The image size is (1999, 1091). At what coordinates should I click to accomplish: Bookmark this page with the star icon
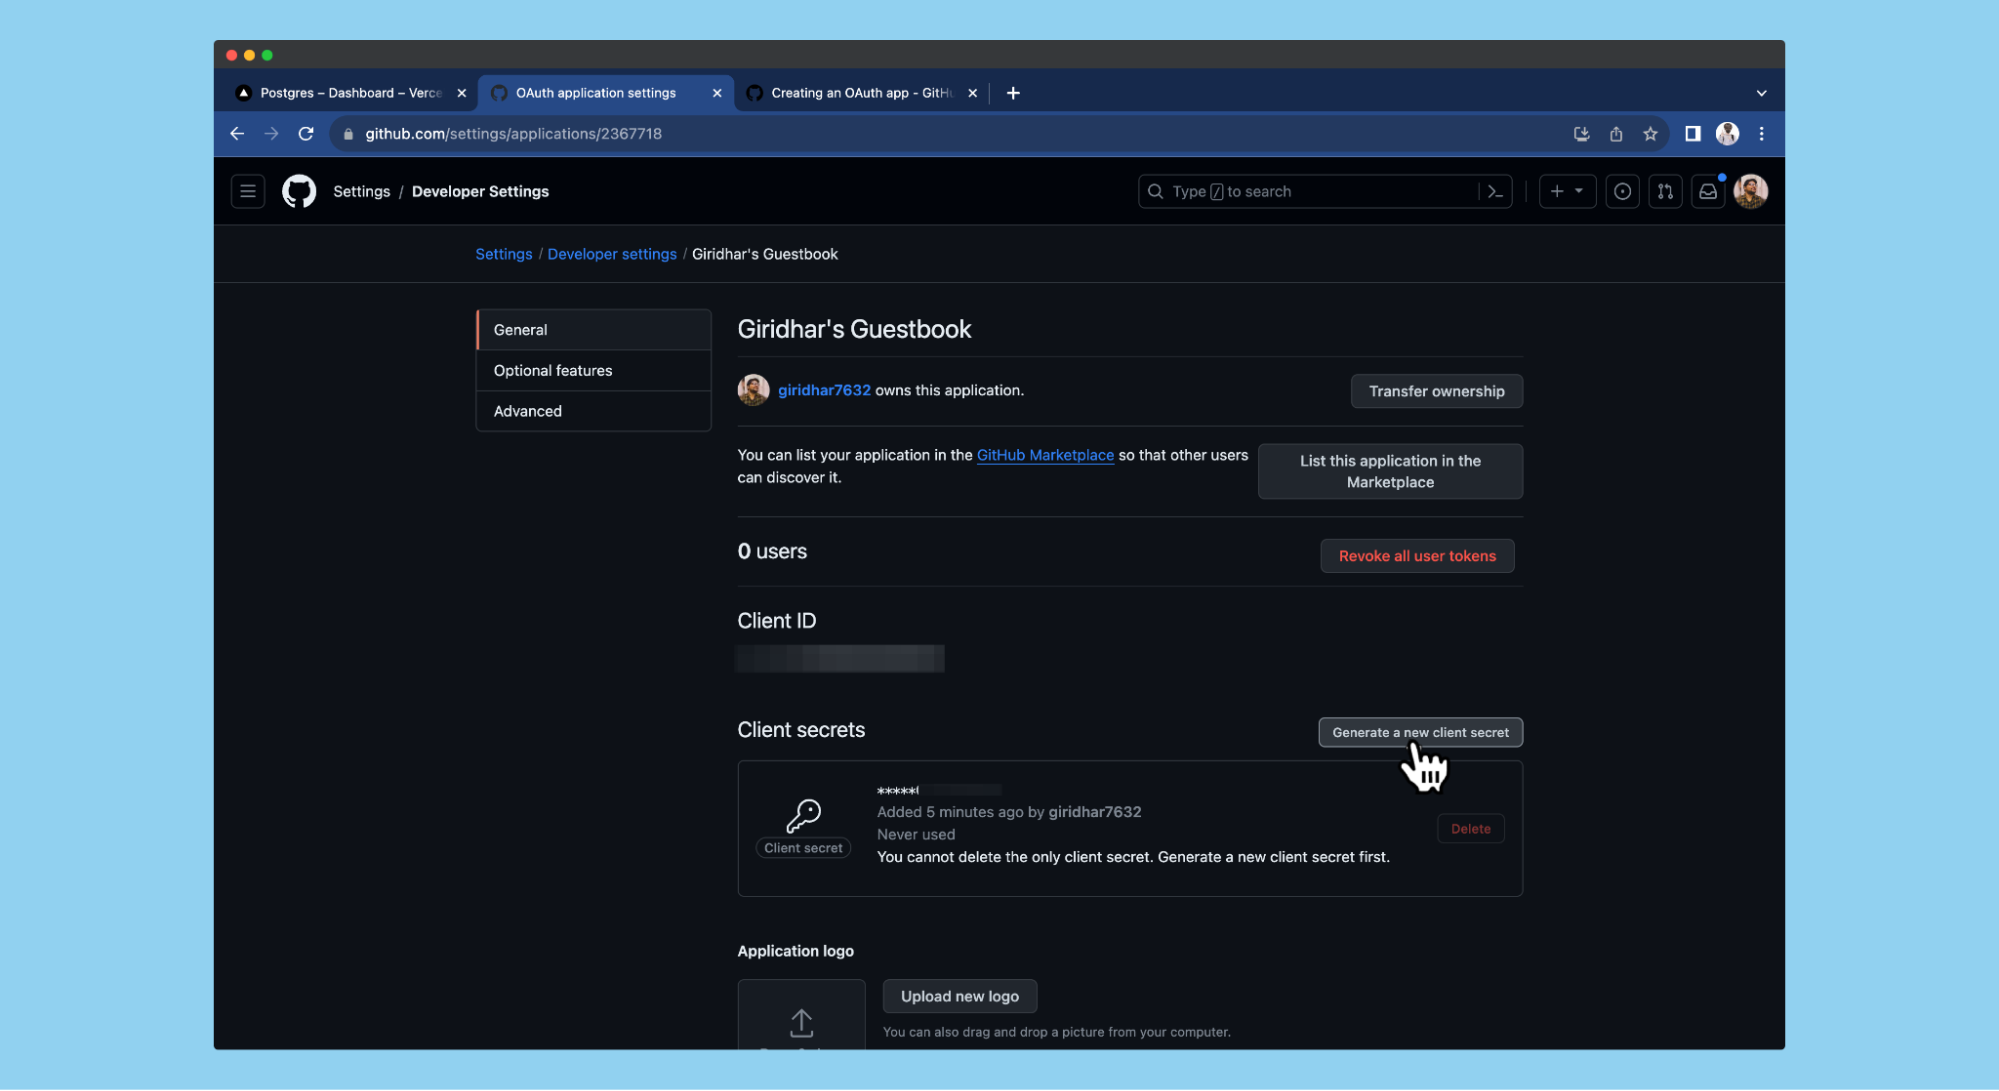click(1650, 134)
